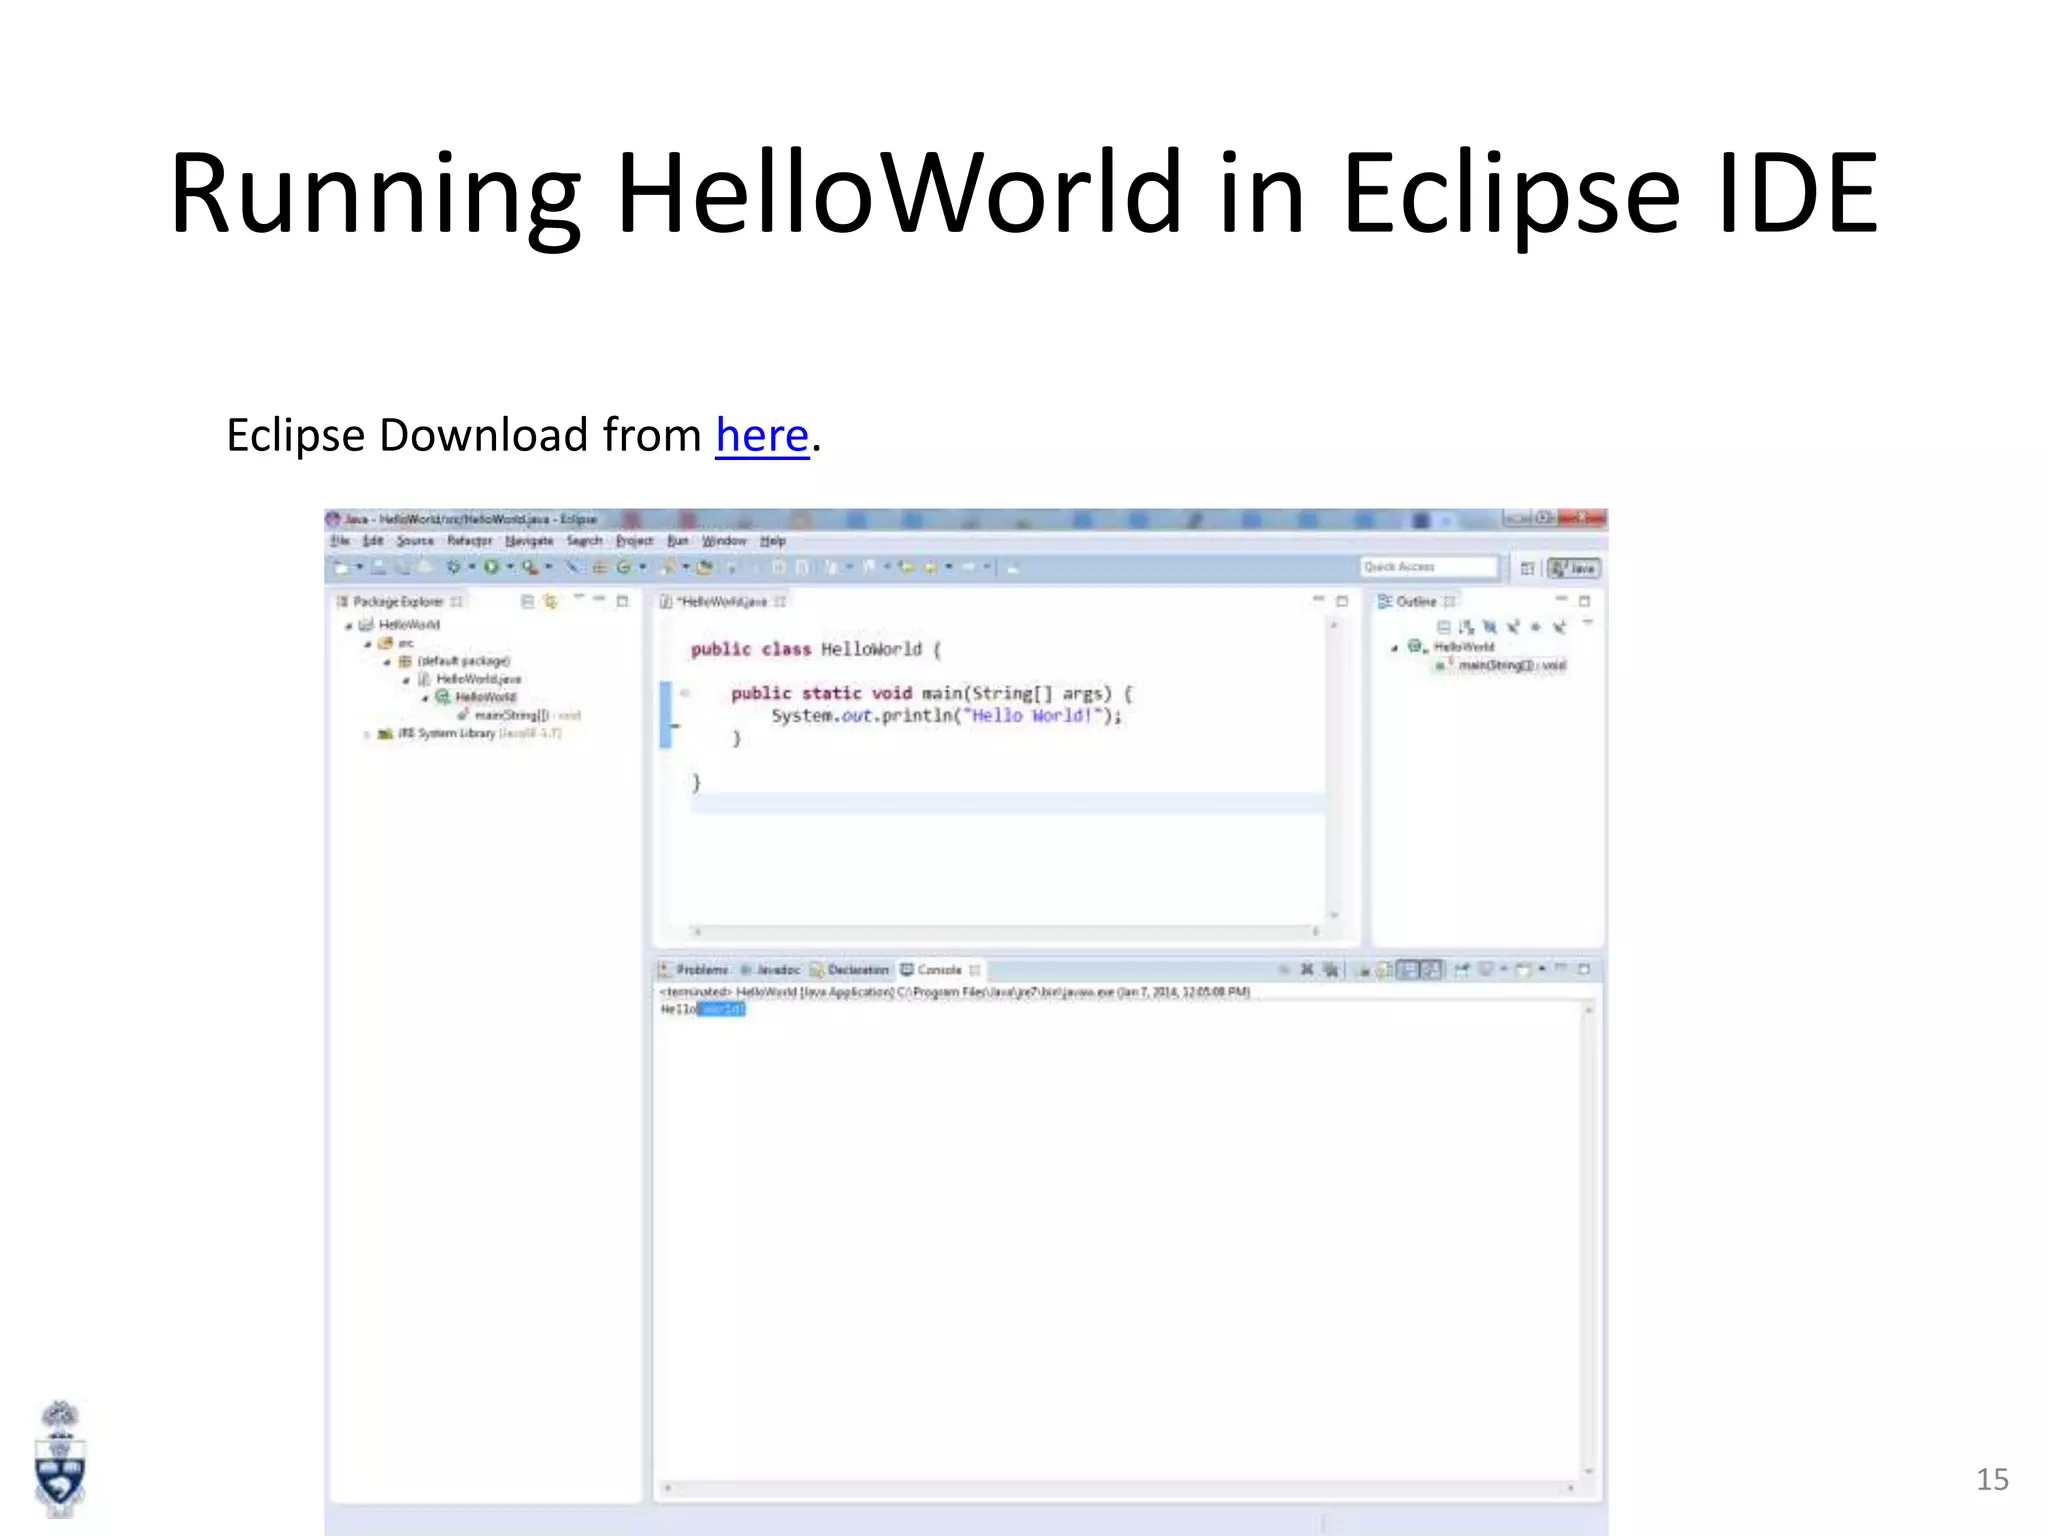Image resolution: width=2048 pixels, height=1536 pixels.
Task: Click the green Run toolbar icon
Action: click(x=491, y=568)
